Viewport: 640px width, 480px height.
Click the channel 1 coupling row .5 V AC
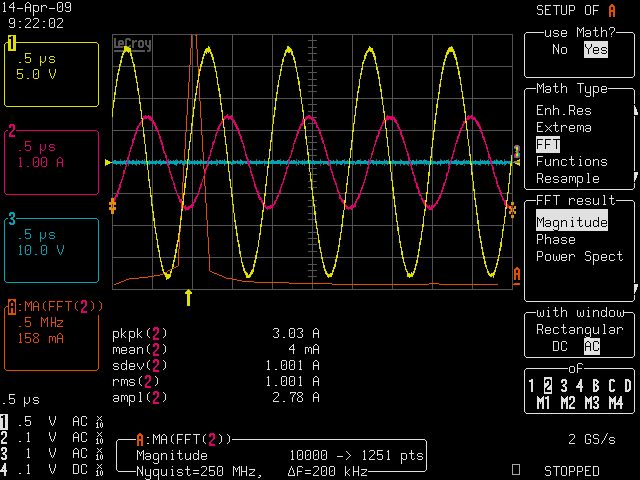pyautogui.click(x=52, y=422)
